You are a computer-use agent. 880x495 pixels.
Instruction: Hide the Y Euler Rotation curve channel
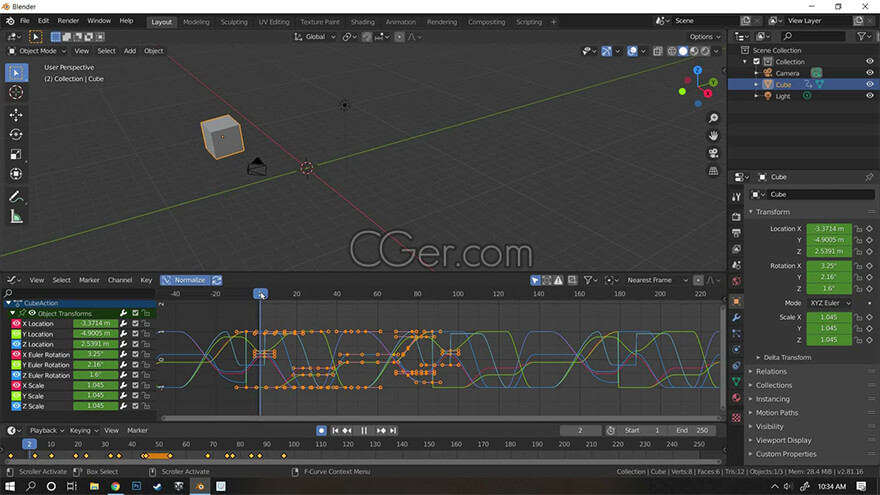coord(16,365)
